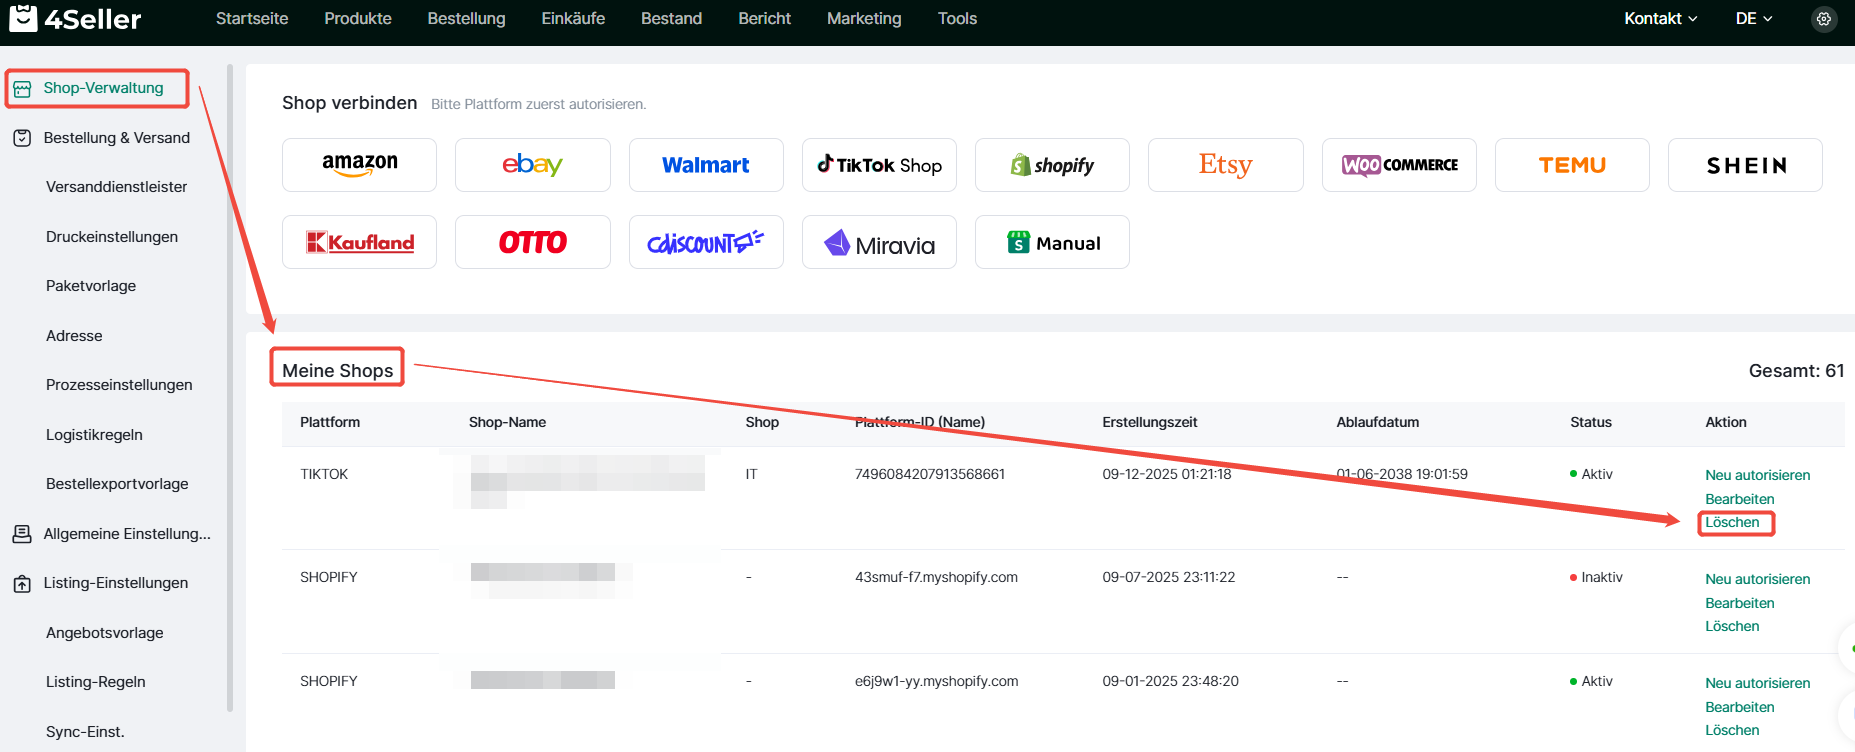Open the Bericht menu
The image size is (1855, 752).
point(764,18)
